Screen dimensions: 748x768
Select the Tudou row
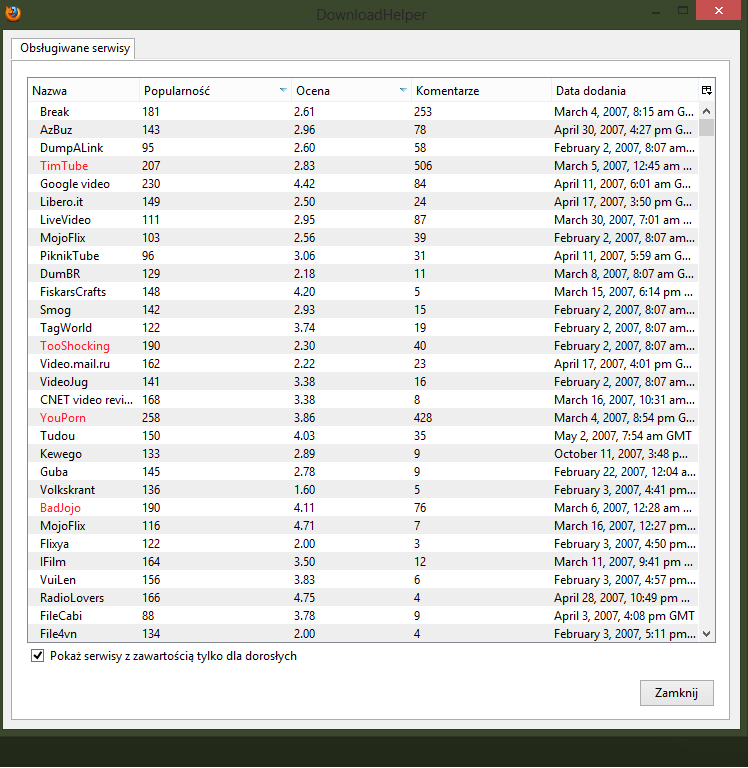pyautogui.click(x=363, y=436)
